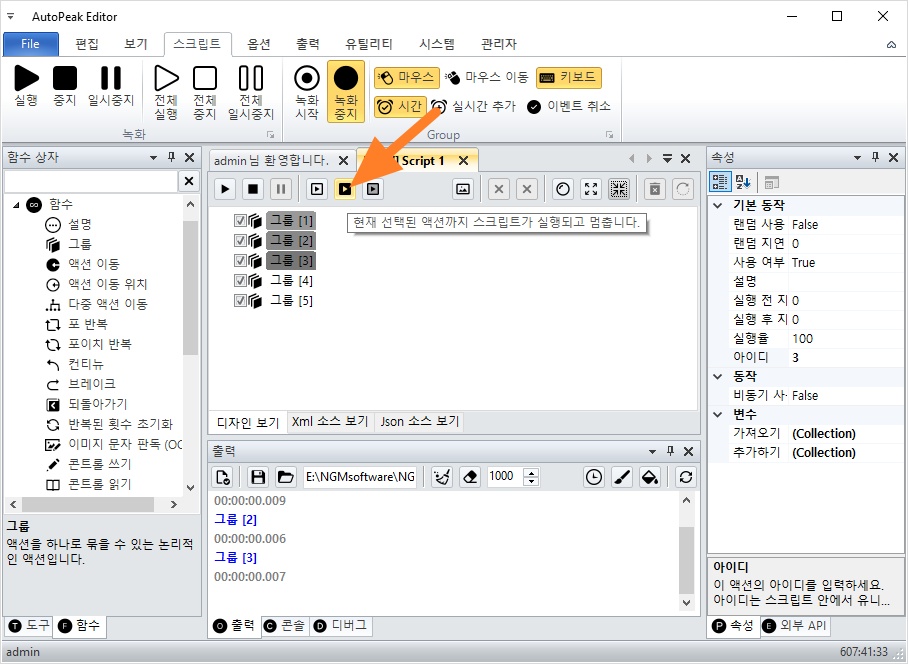Click image capture icon in script toolbar

463,189
